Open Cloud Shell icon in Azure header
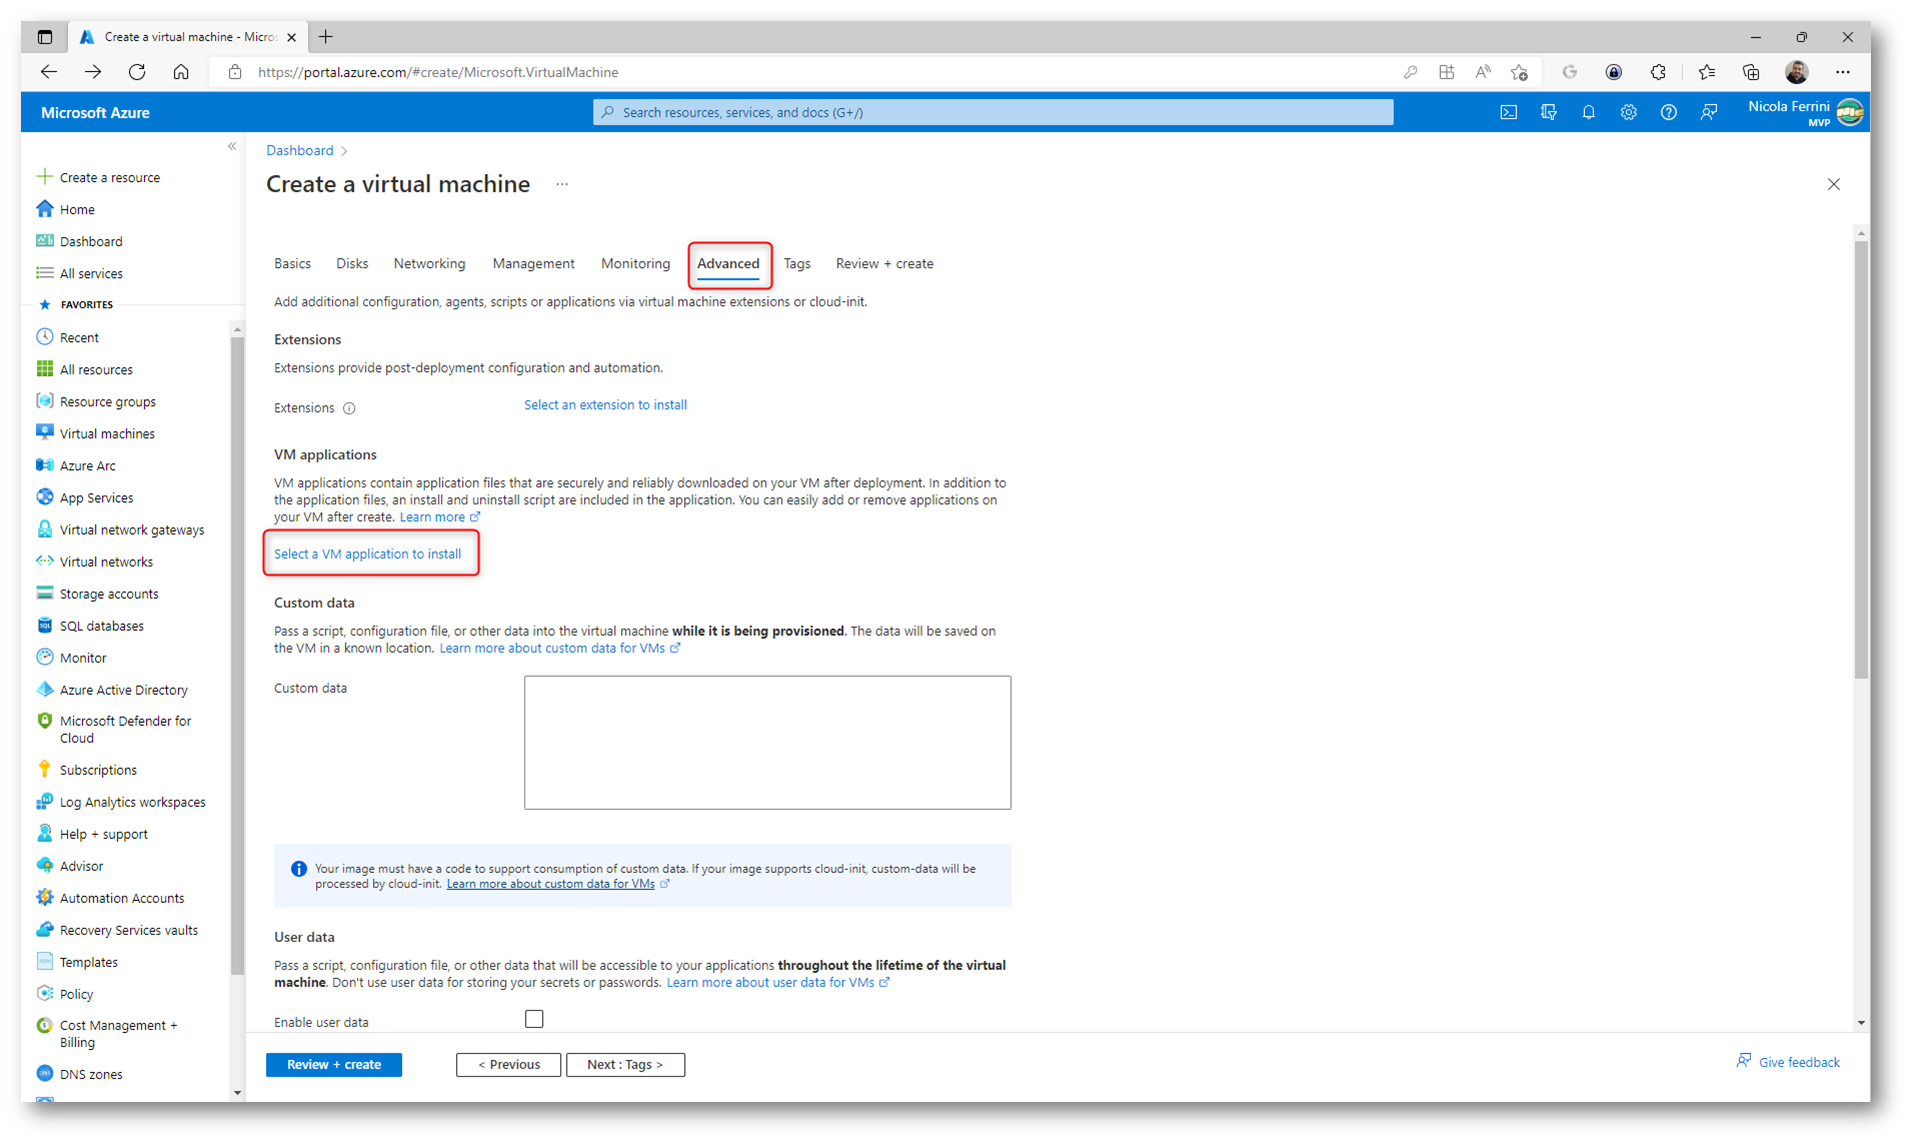The width and height of the screenshot is (1913, 1144). 1508,113
